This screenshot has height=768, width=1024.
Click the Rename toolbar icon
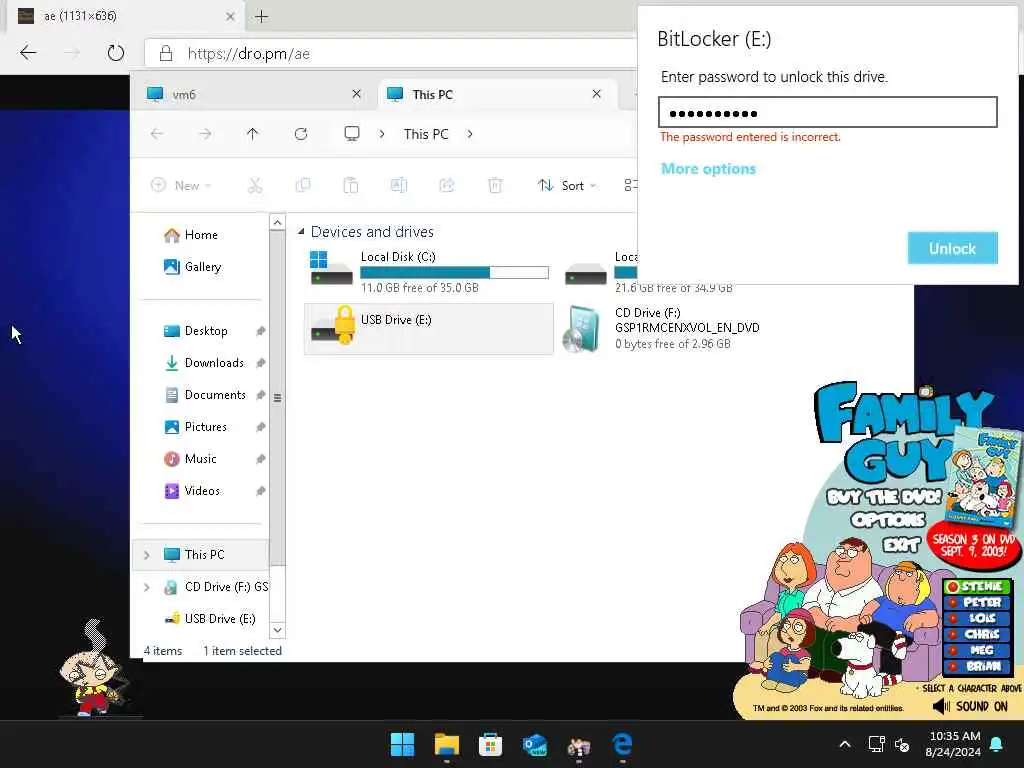pyautogui.click(x=398, y=185)
